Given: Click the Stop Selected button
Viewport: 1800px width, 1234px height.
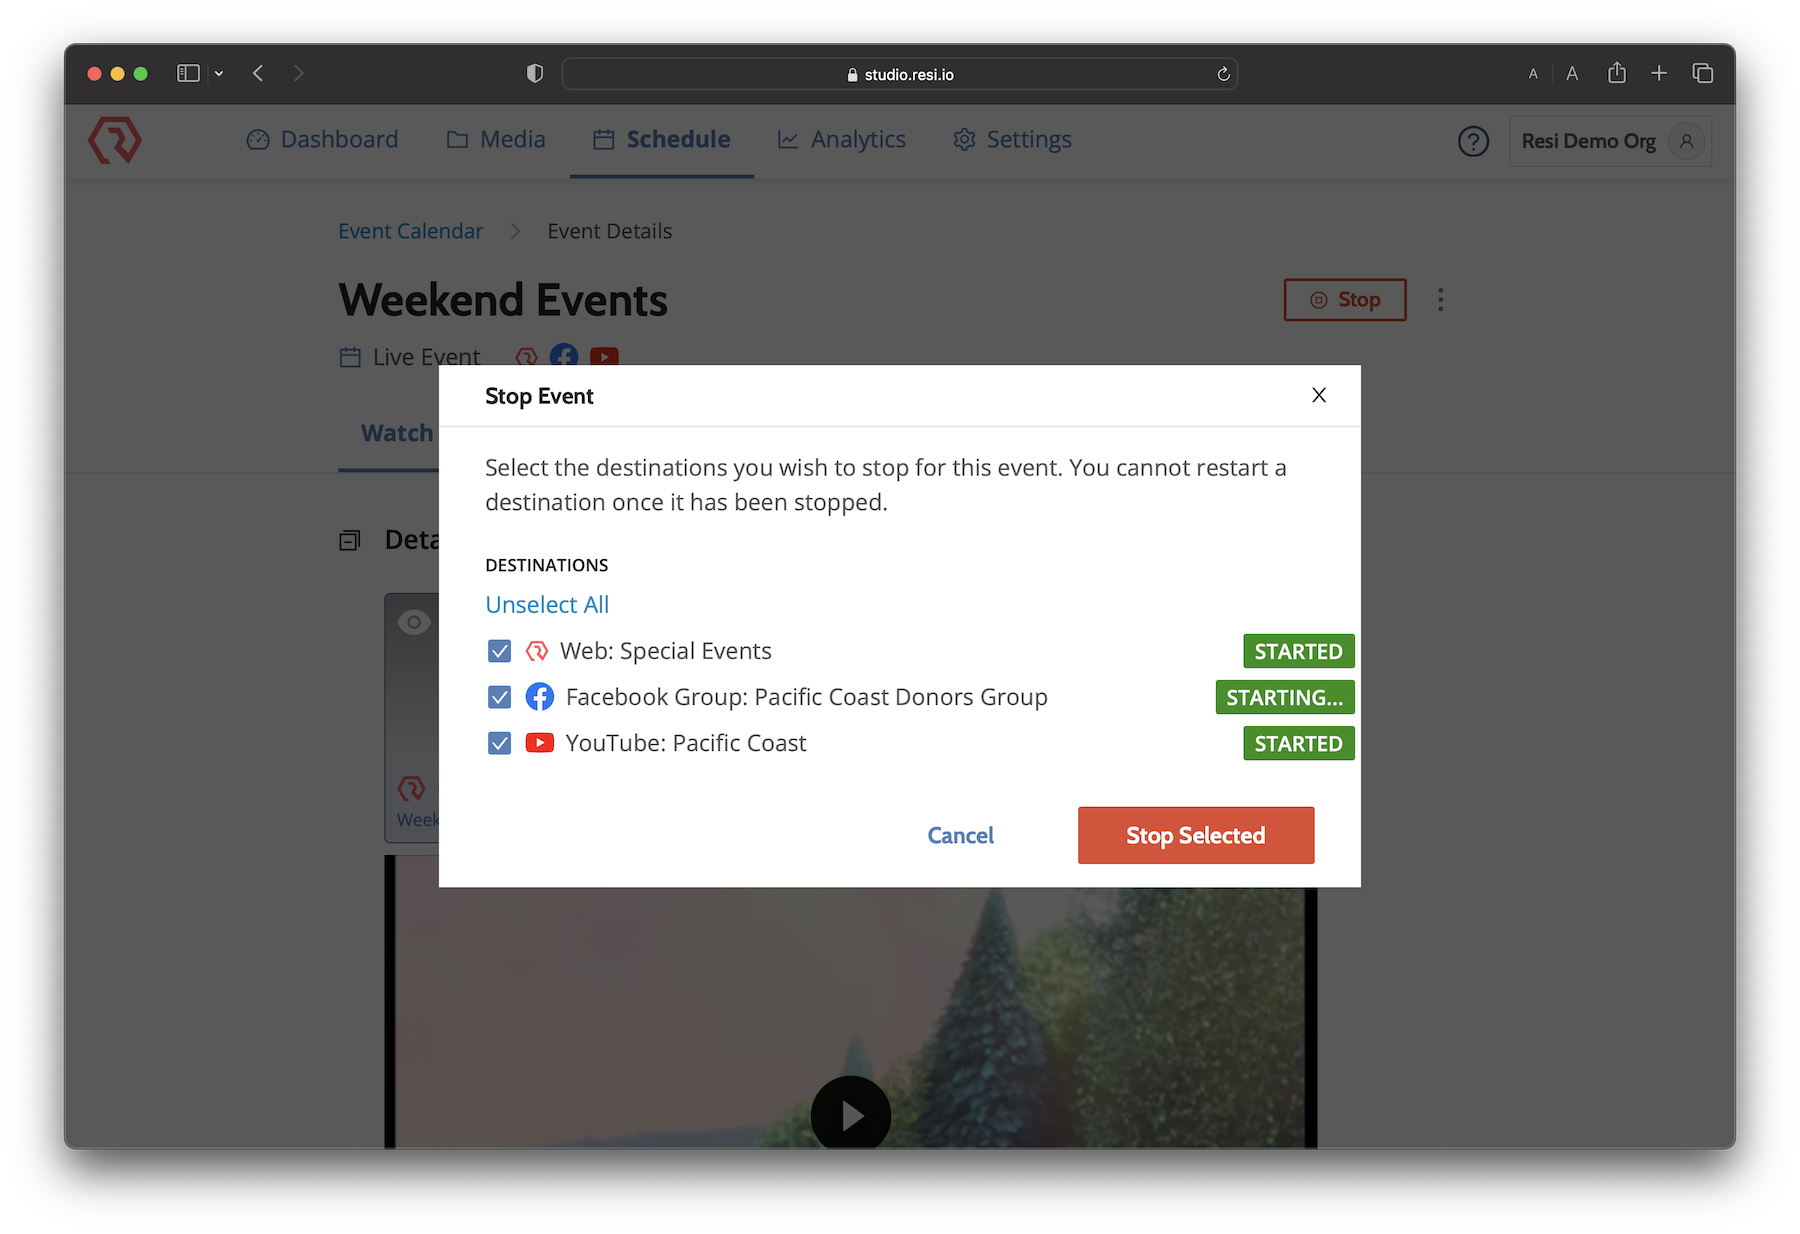Looking at the screenshot, I should (1196, 835).
